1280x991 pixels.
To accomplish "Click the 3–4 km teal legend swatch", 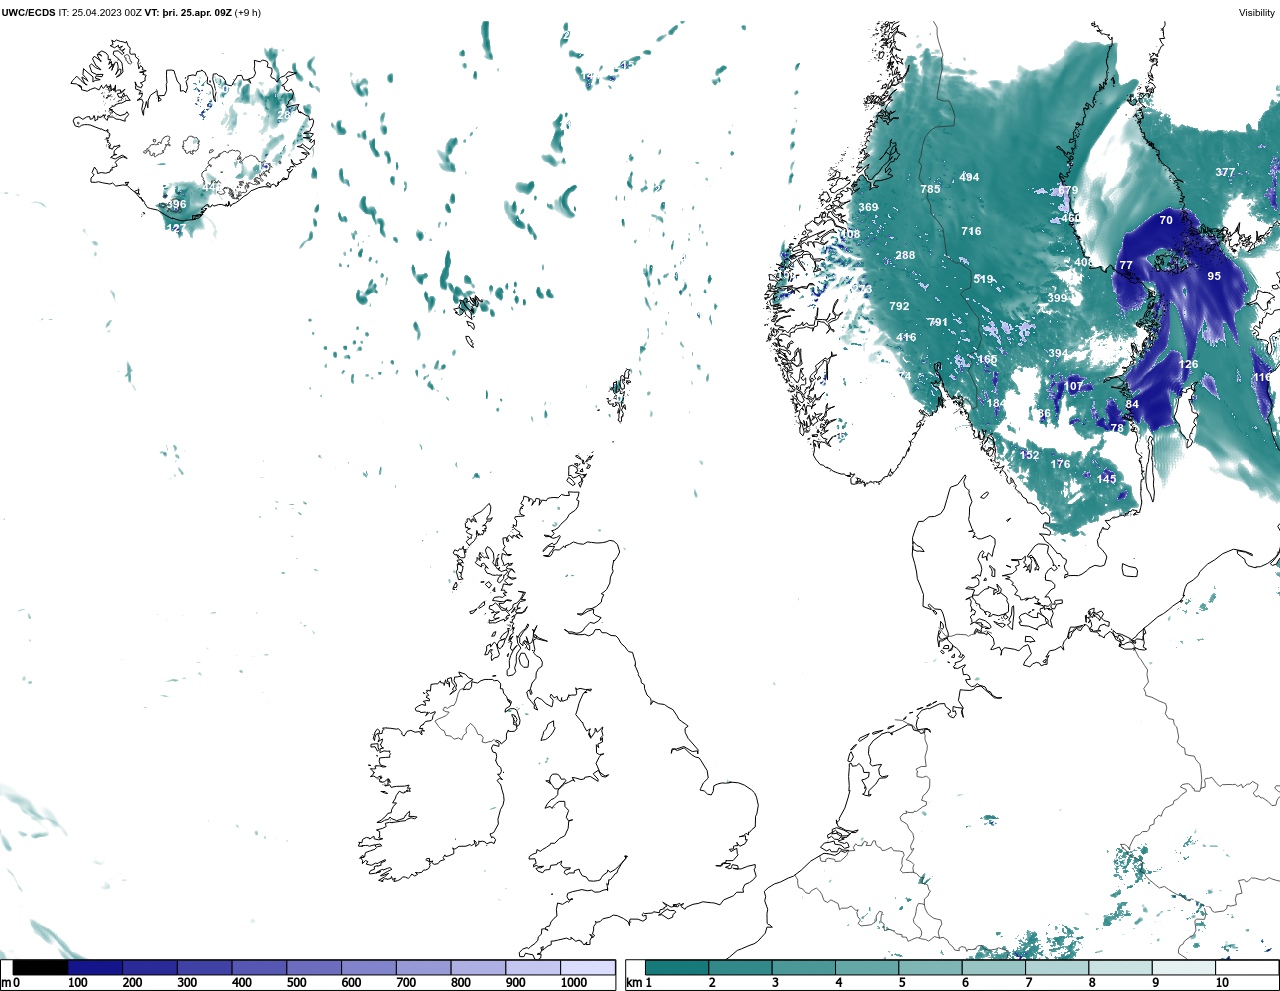I will tap(803, 967).
